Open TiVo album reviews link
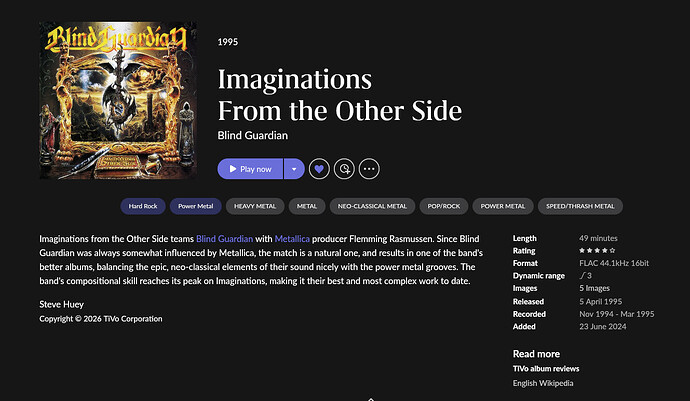The width and height of the screenshot is (690, 401). coord(546,369)
